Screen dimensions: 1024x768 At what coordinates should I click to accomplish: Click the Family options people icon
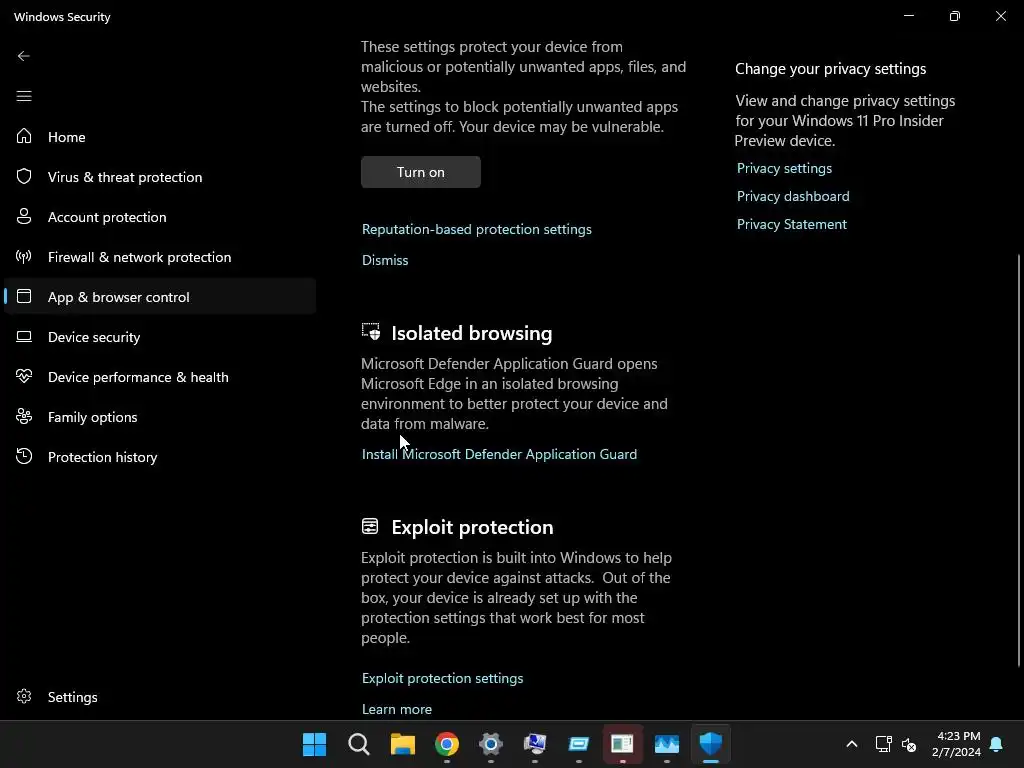click(24, 417)
